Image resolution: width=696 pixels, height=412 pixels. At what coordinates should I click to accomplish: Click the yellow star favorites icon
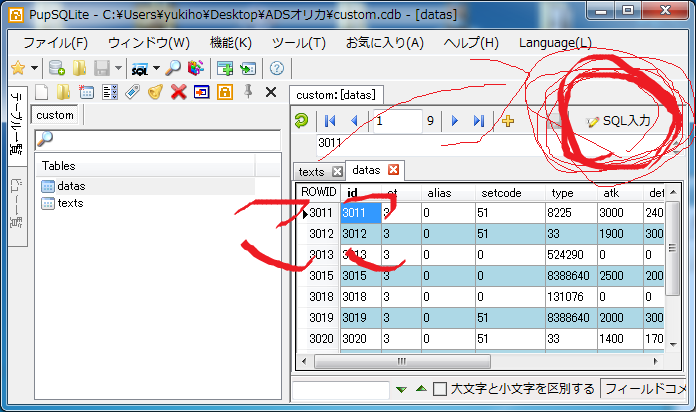18,68
